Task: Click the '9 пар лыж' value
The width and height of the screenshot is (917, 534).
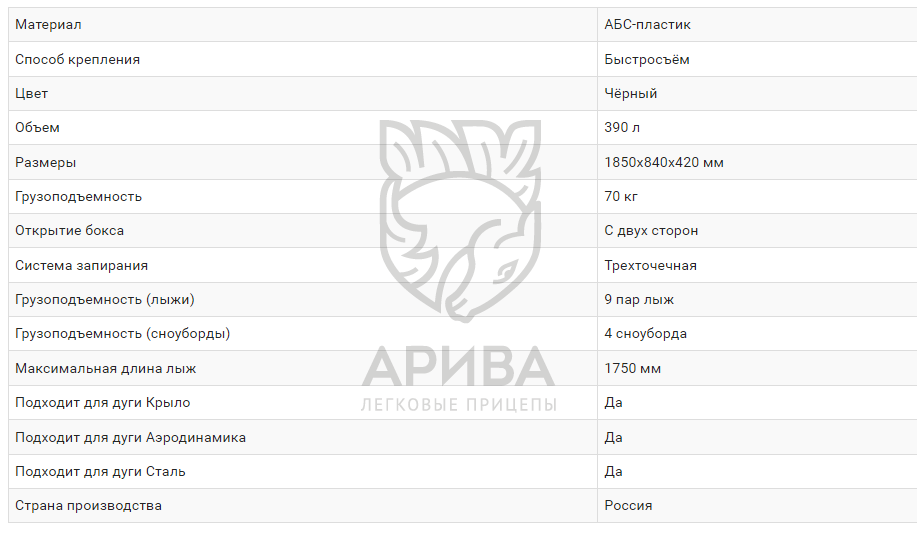Action: click(639, 299)
